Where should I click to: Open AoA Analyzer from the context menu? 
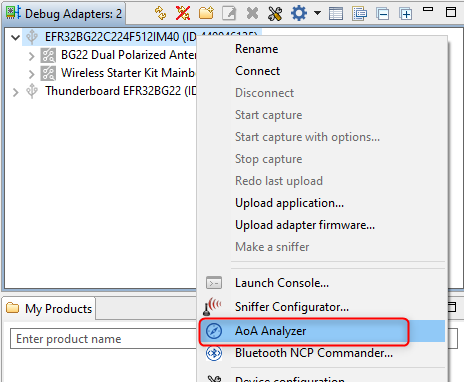(x=270, y=331)
